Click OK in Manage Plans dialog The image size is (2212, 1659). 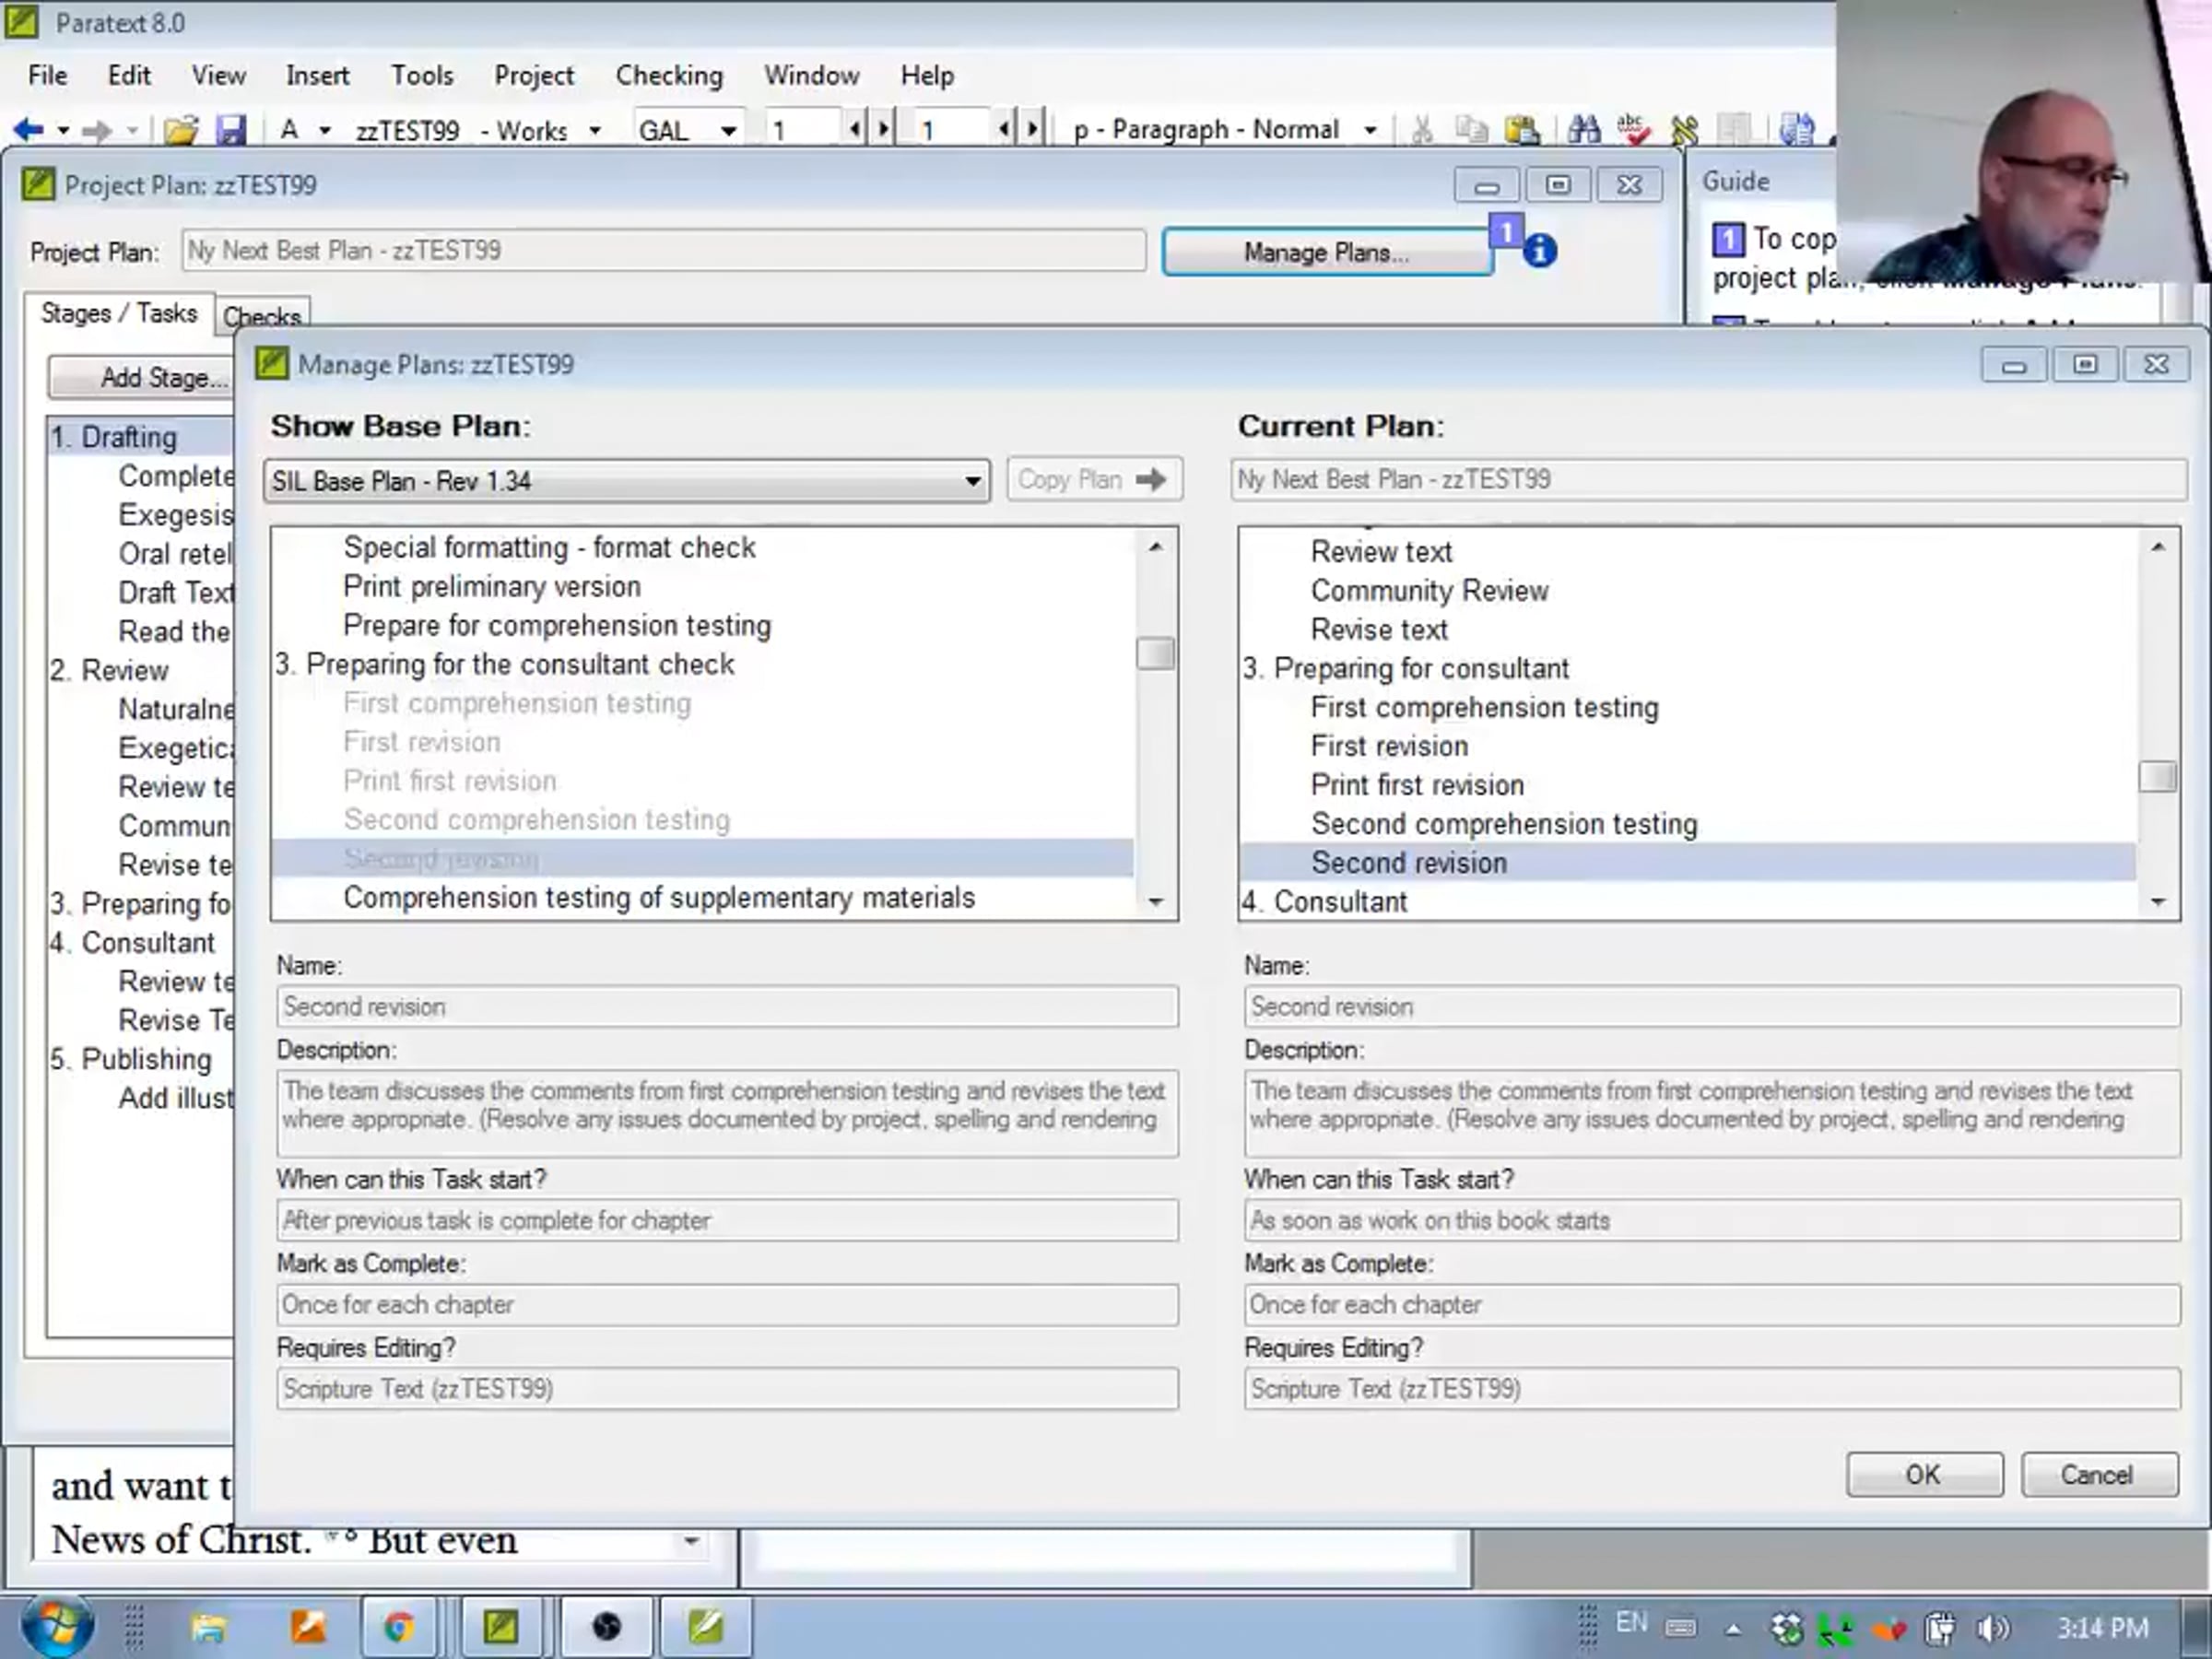point(1923,1475)
